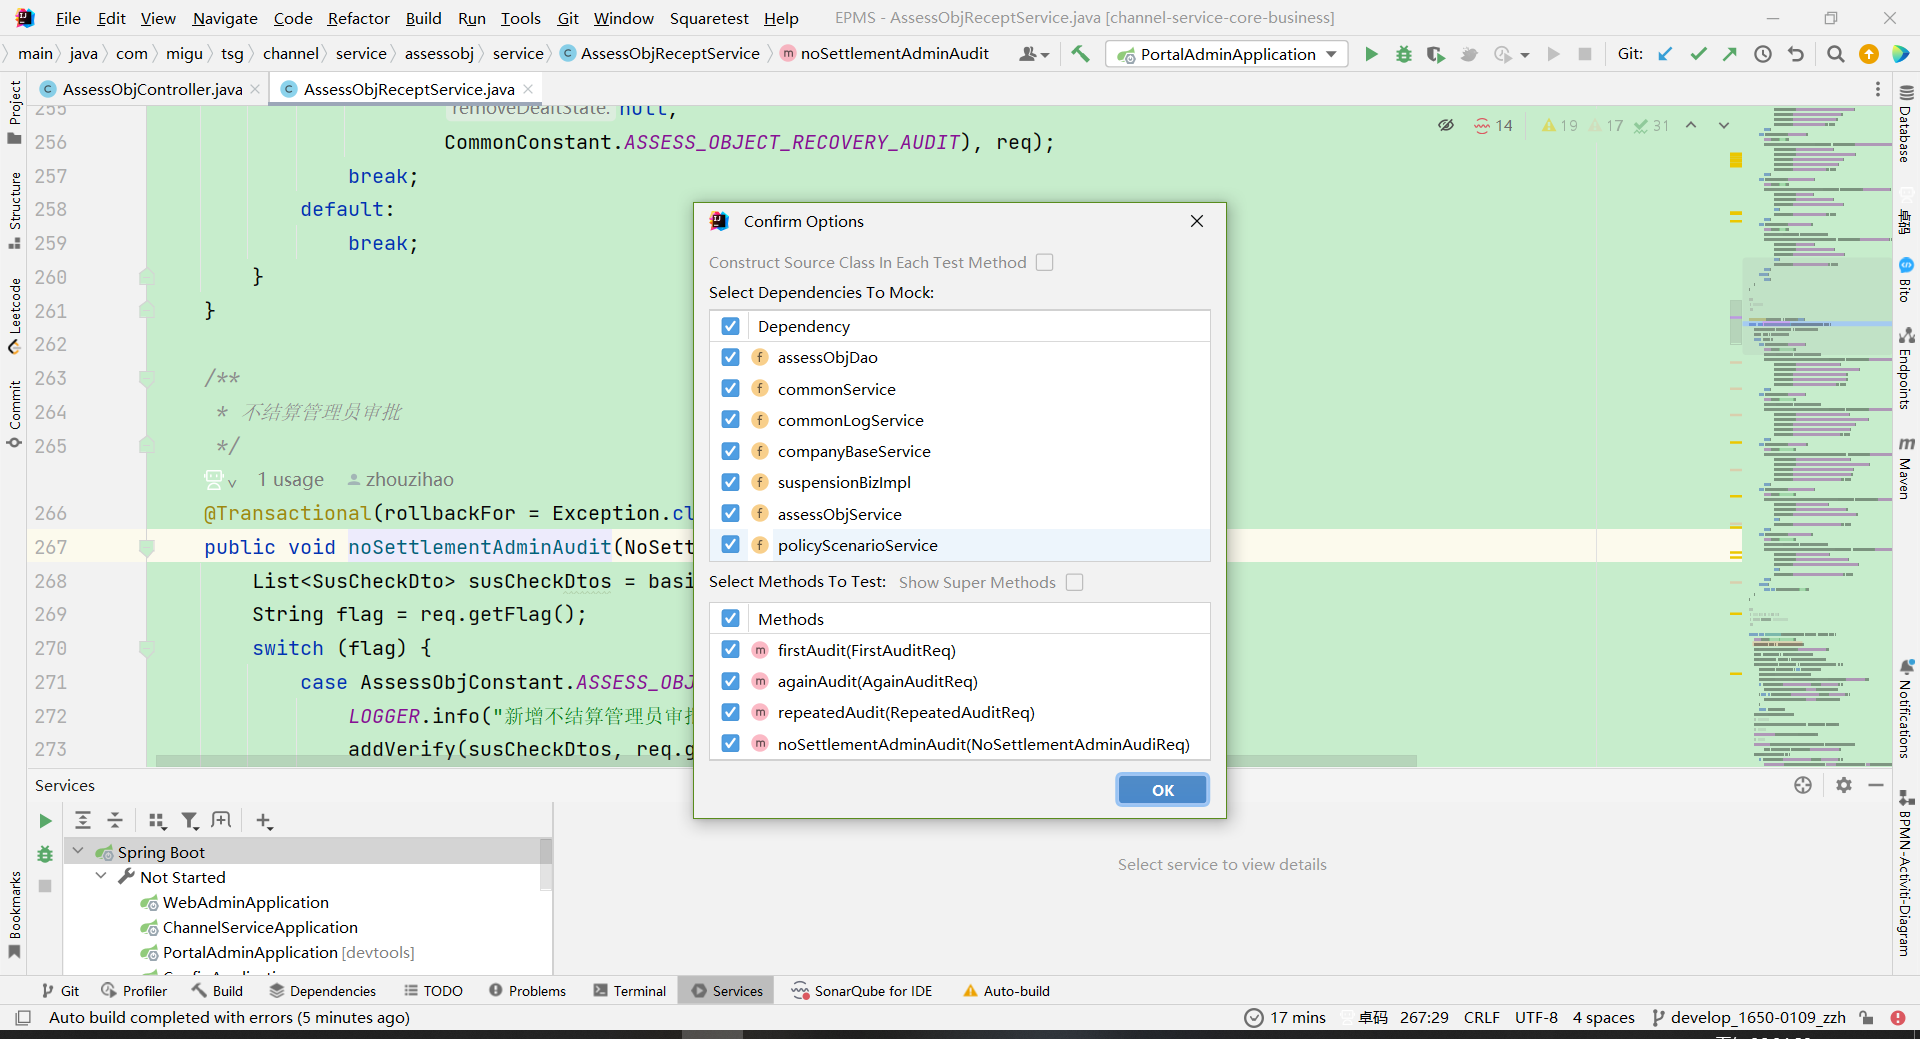1920x1039 pixels.
Task: Click the green Run button in toolbar
Action: pos(1371,54)
